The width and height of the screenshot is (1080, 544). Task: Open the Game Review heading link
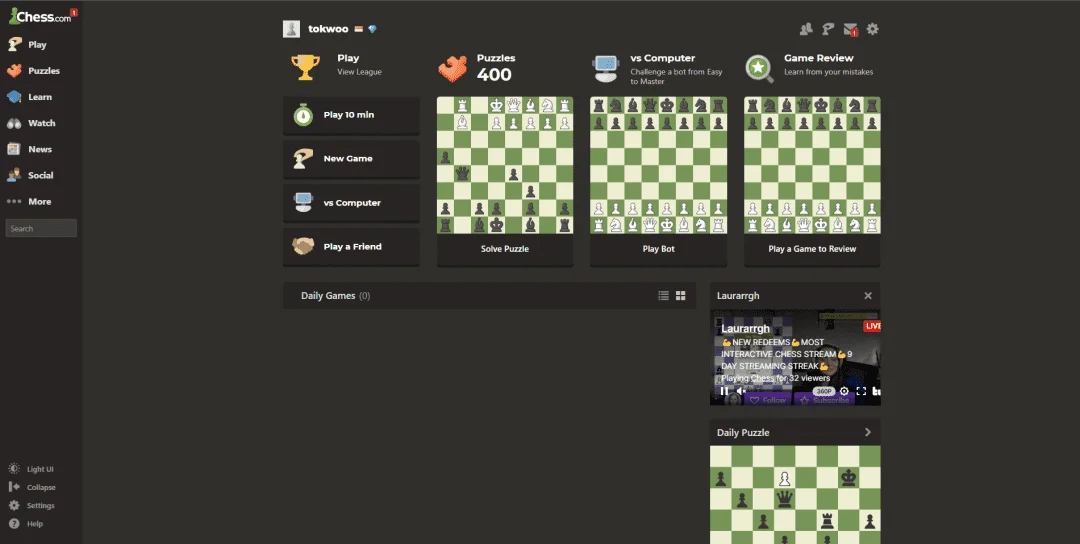point(819,58)
